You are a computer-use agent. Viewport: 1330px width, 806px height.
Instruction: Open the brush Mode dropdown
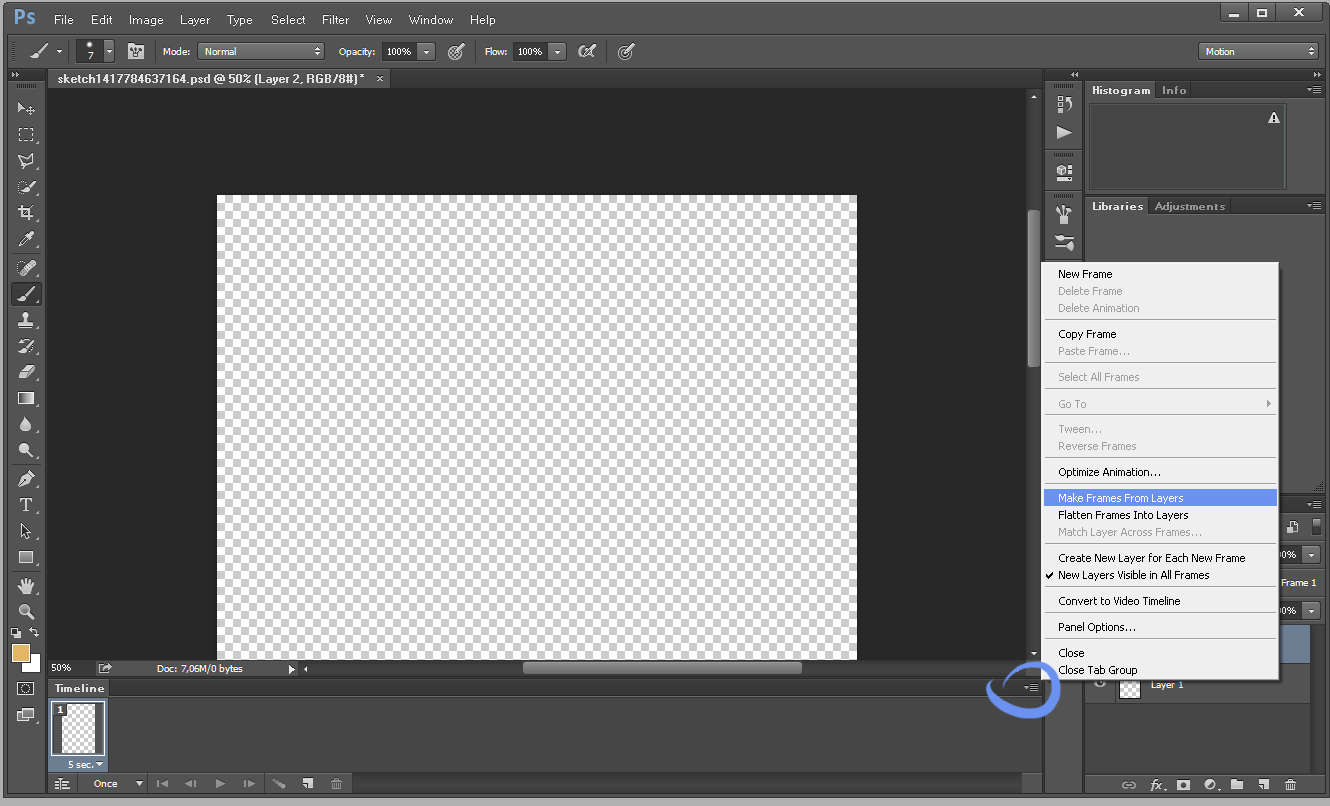point(261,51)
